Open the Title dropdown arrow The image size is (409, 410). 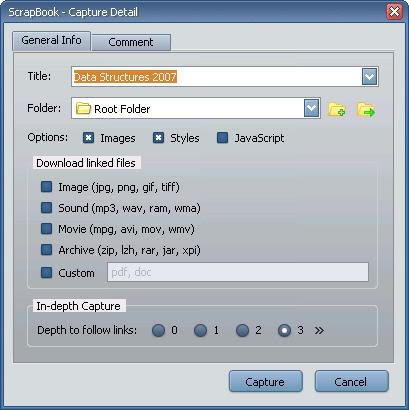coord(369,77)
